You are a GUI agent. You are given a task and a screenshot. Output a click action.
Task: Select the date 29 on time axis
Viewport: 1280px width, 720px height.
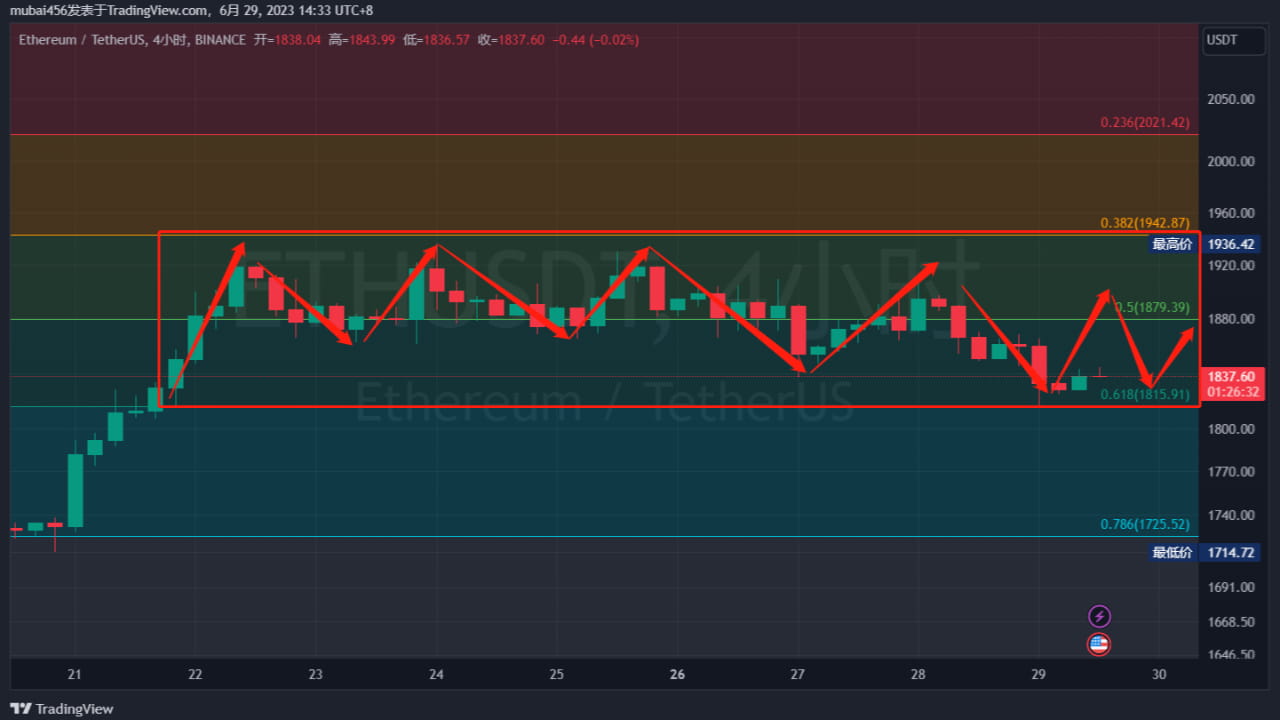1038,675
